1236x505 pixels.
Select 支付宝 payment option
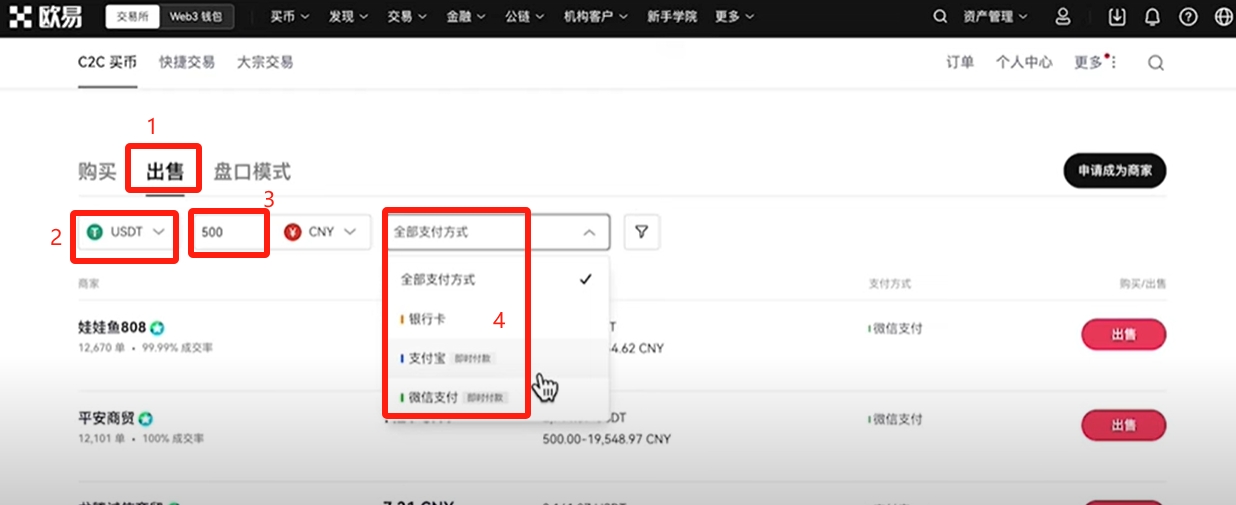point(497,358)
